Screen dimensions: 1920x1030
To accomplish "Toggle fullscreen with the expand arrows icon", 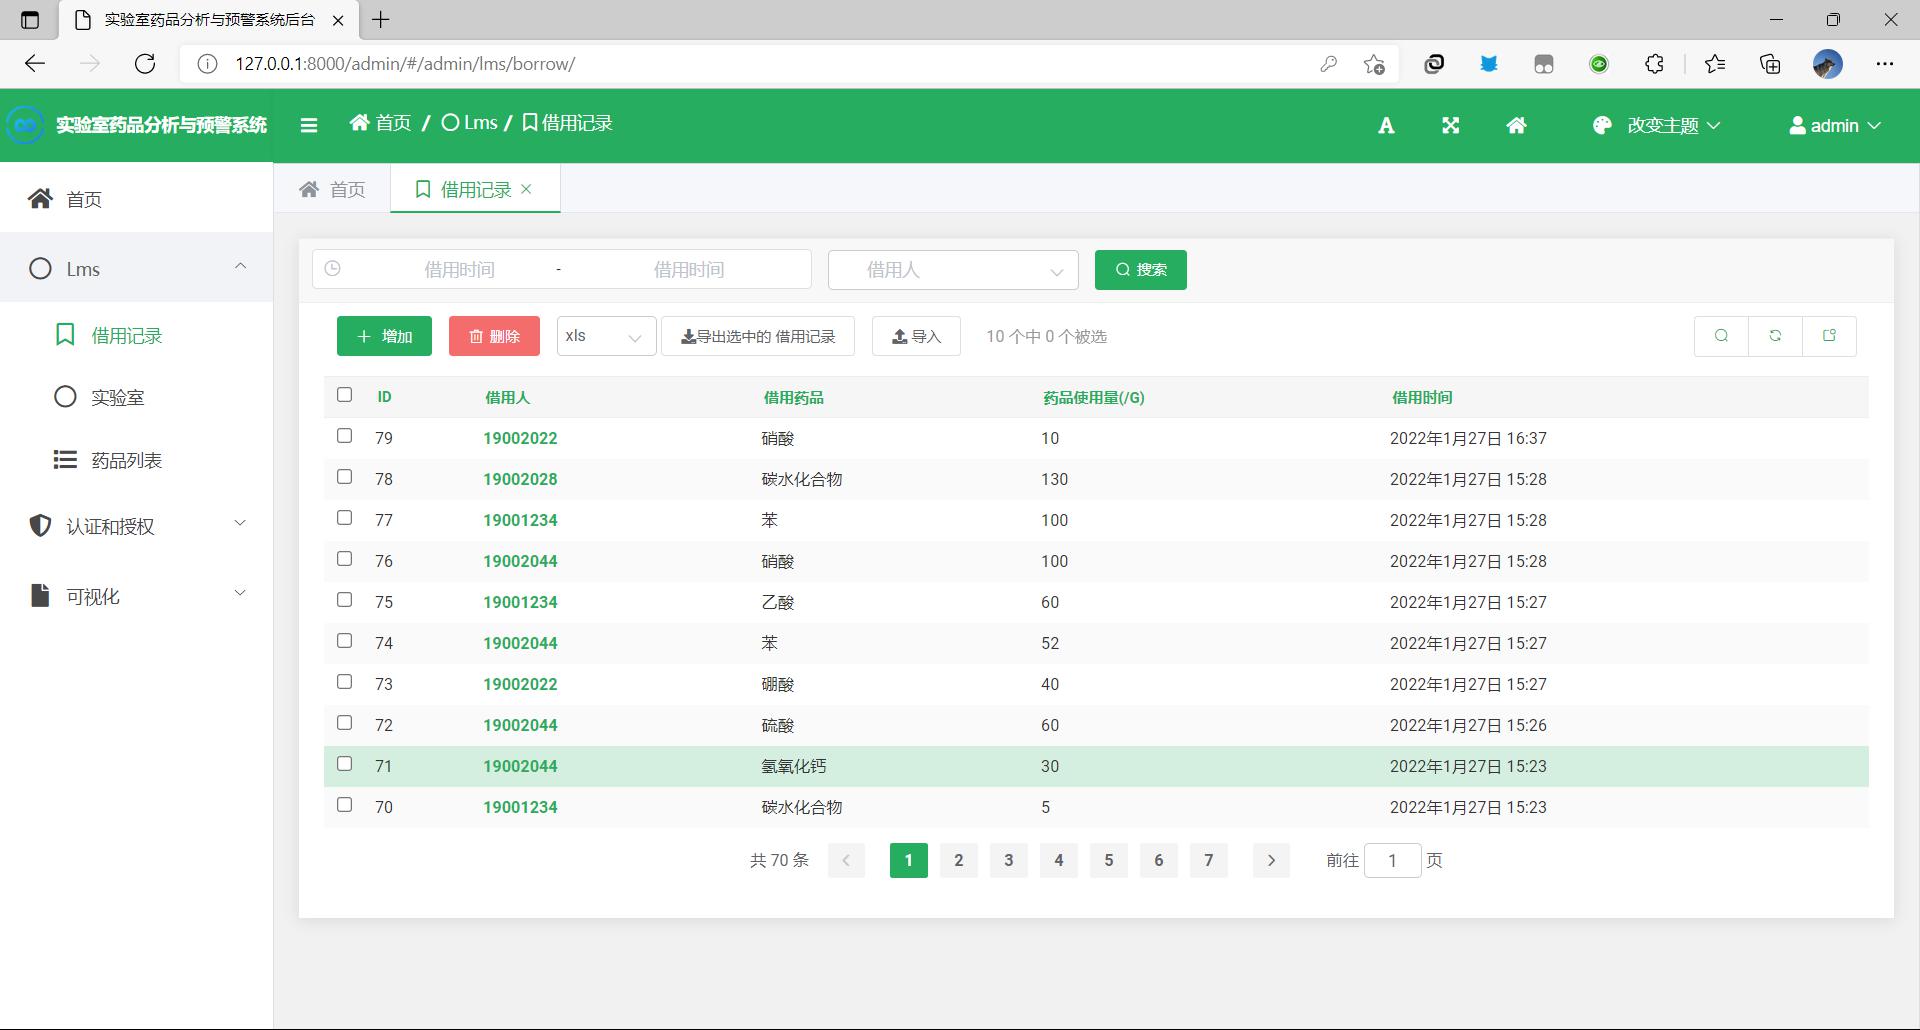I will pos(1450,125).
